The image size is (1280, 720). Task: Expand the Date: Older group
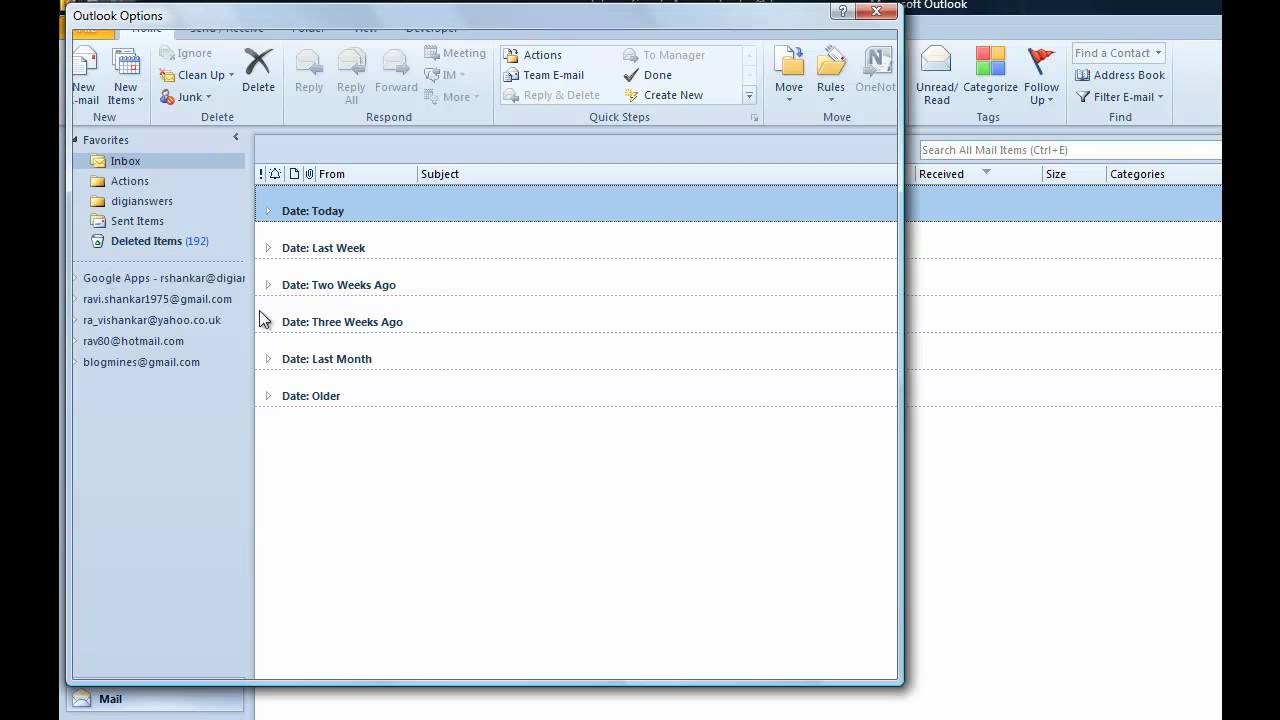coord(268,396)
